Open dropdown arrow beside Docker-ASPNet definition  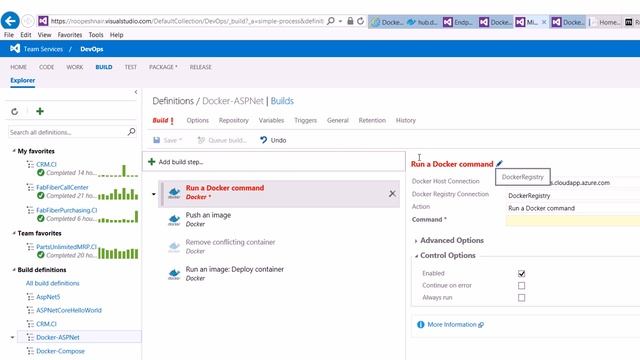(13, 338)
